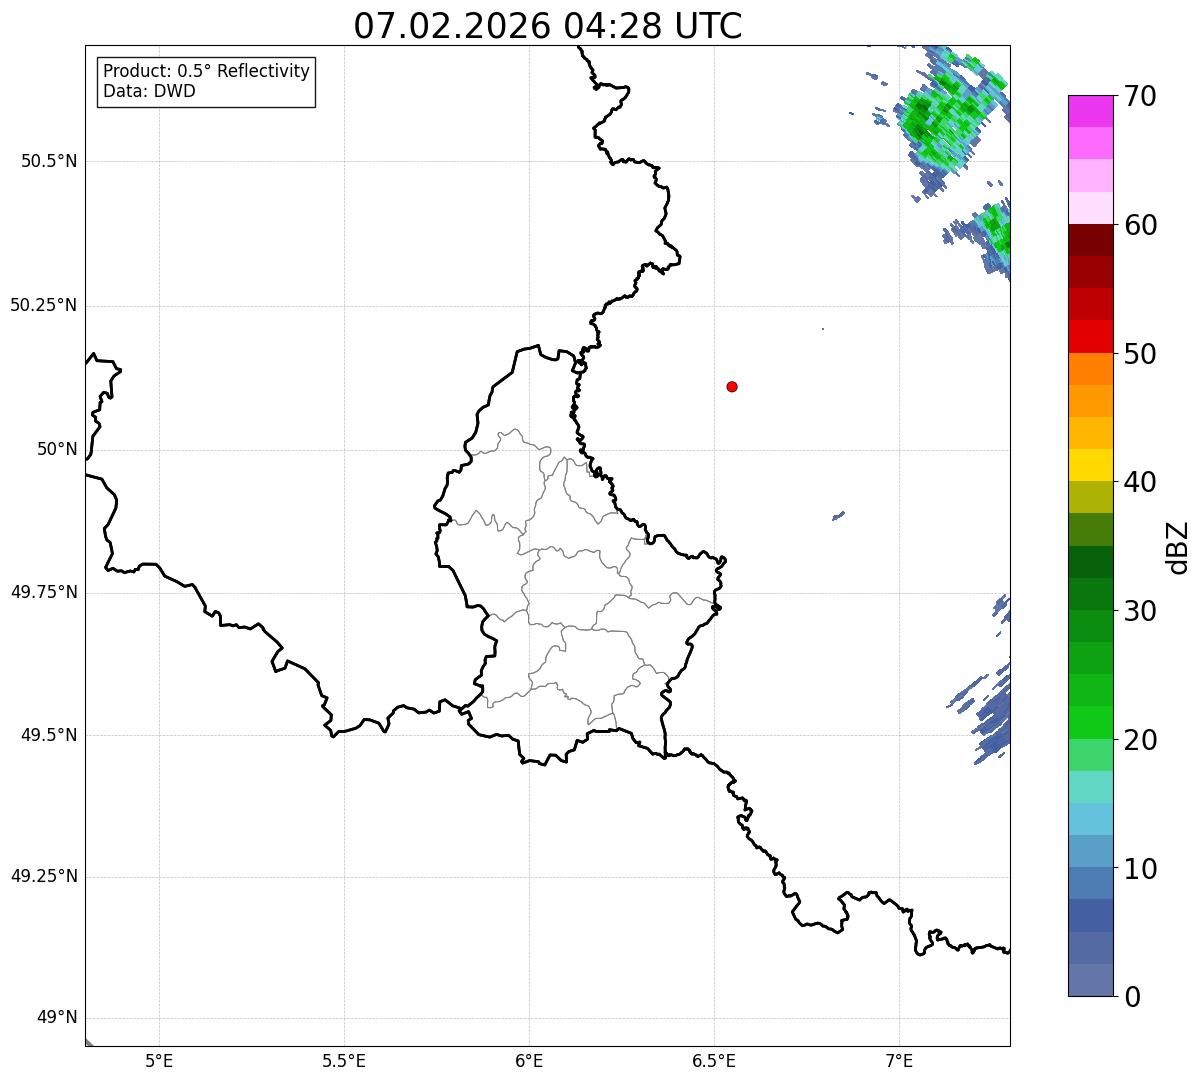Click the 6°E longitude label
This screenshot has width=1202, height=1081.
click(x=529, y=1060)
